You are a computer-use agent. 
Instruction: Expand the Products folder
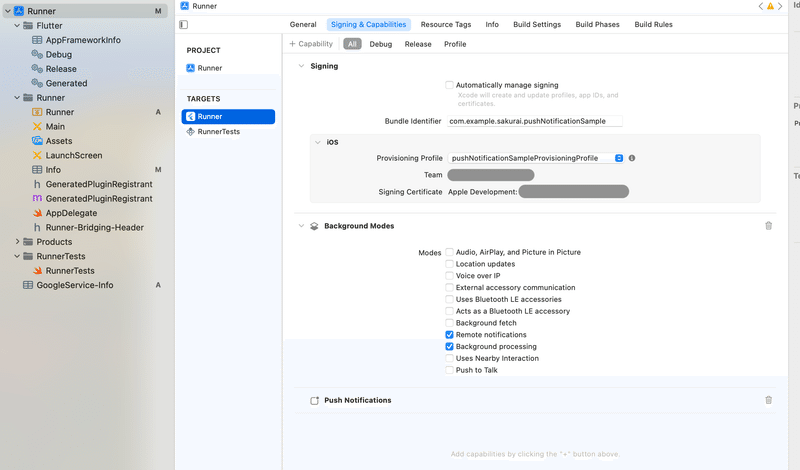(17, 241)
